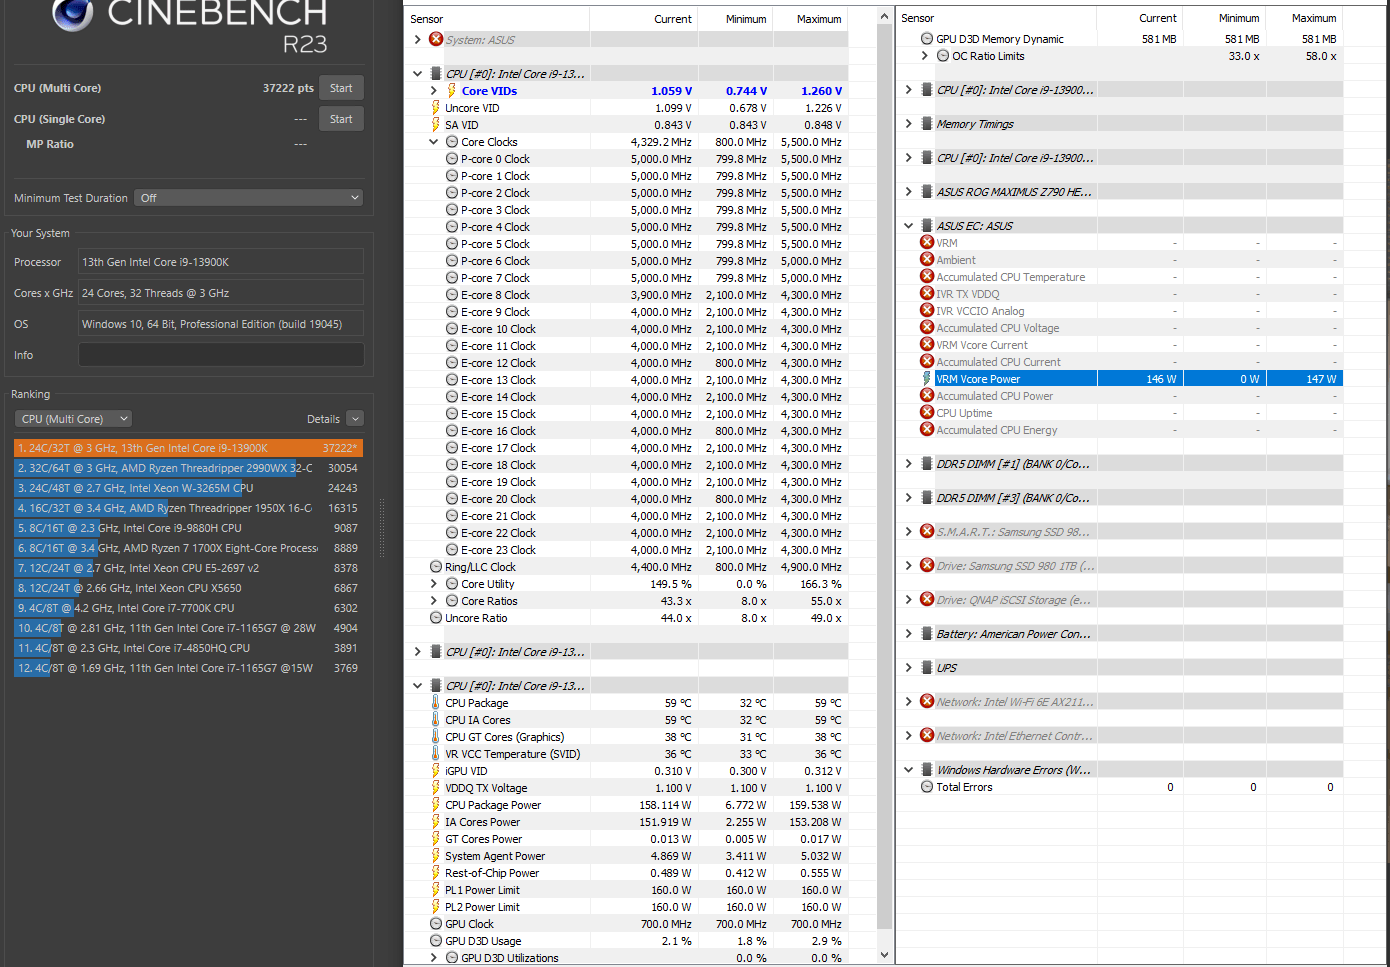1390x967 pixels.
Task: Expand the Core VIDs tree row
Action: point(433,91)
